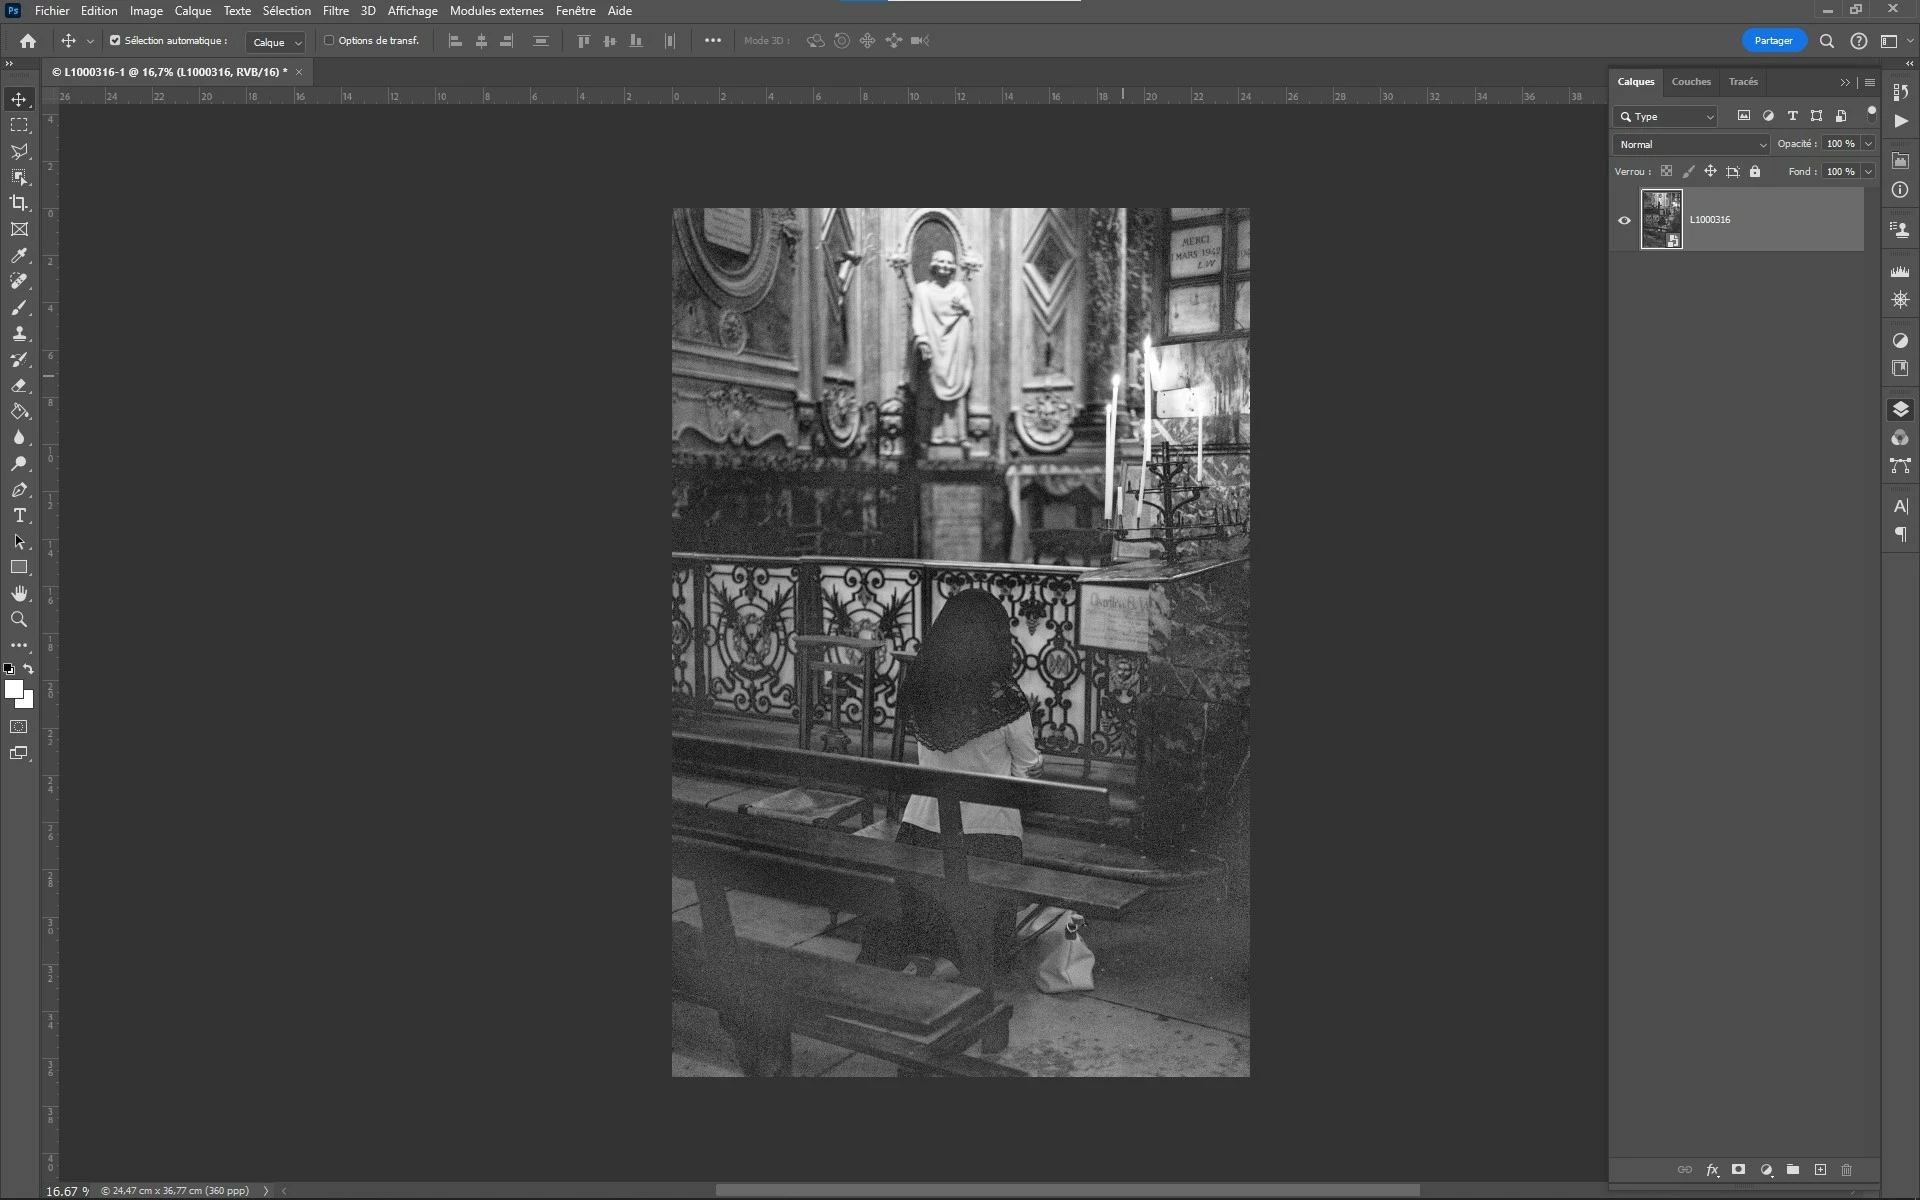Open the Normal blend mode dropdown
Image resolution: width=1920 pixels, height=1200 pixels.
pyautogui.click(x=1692, y=144)
